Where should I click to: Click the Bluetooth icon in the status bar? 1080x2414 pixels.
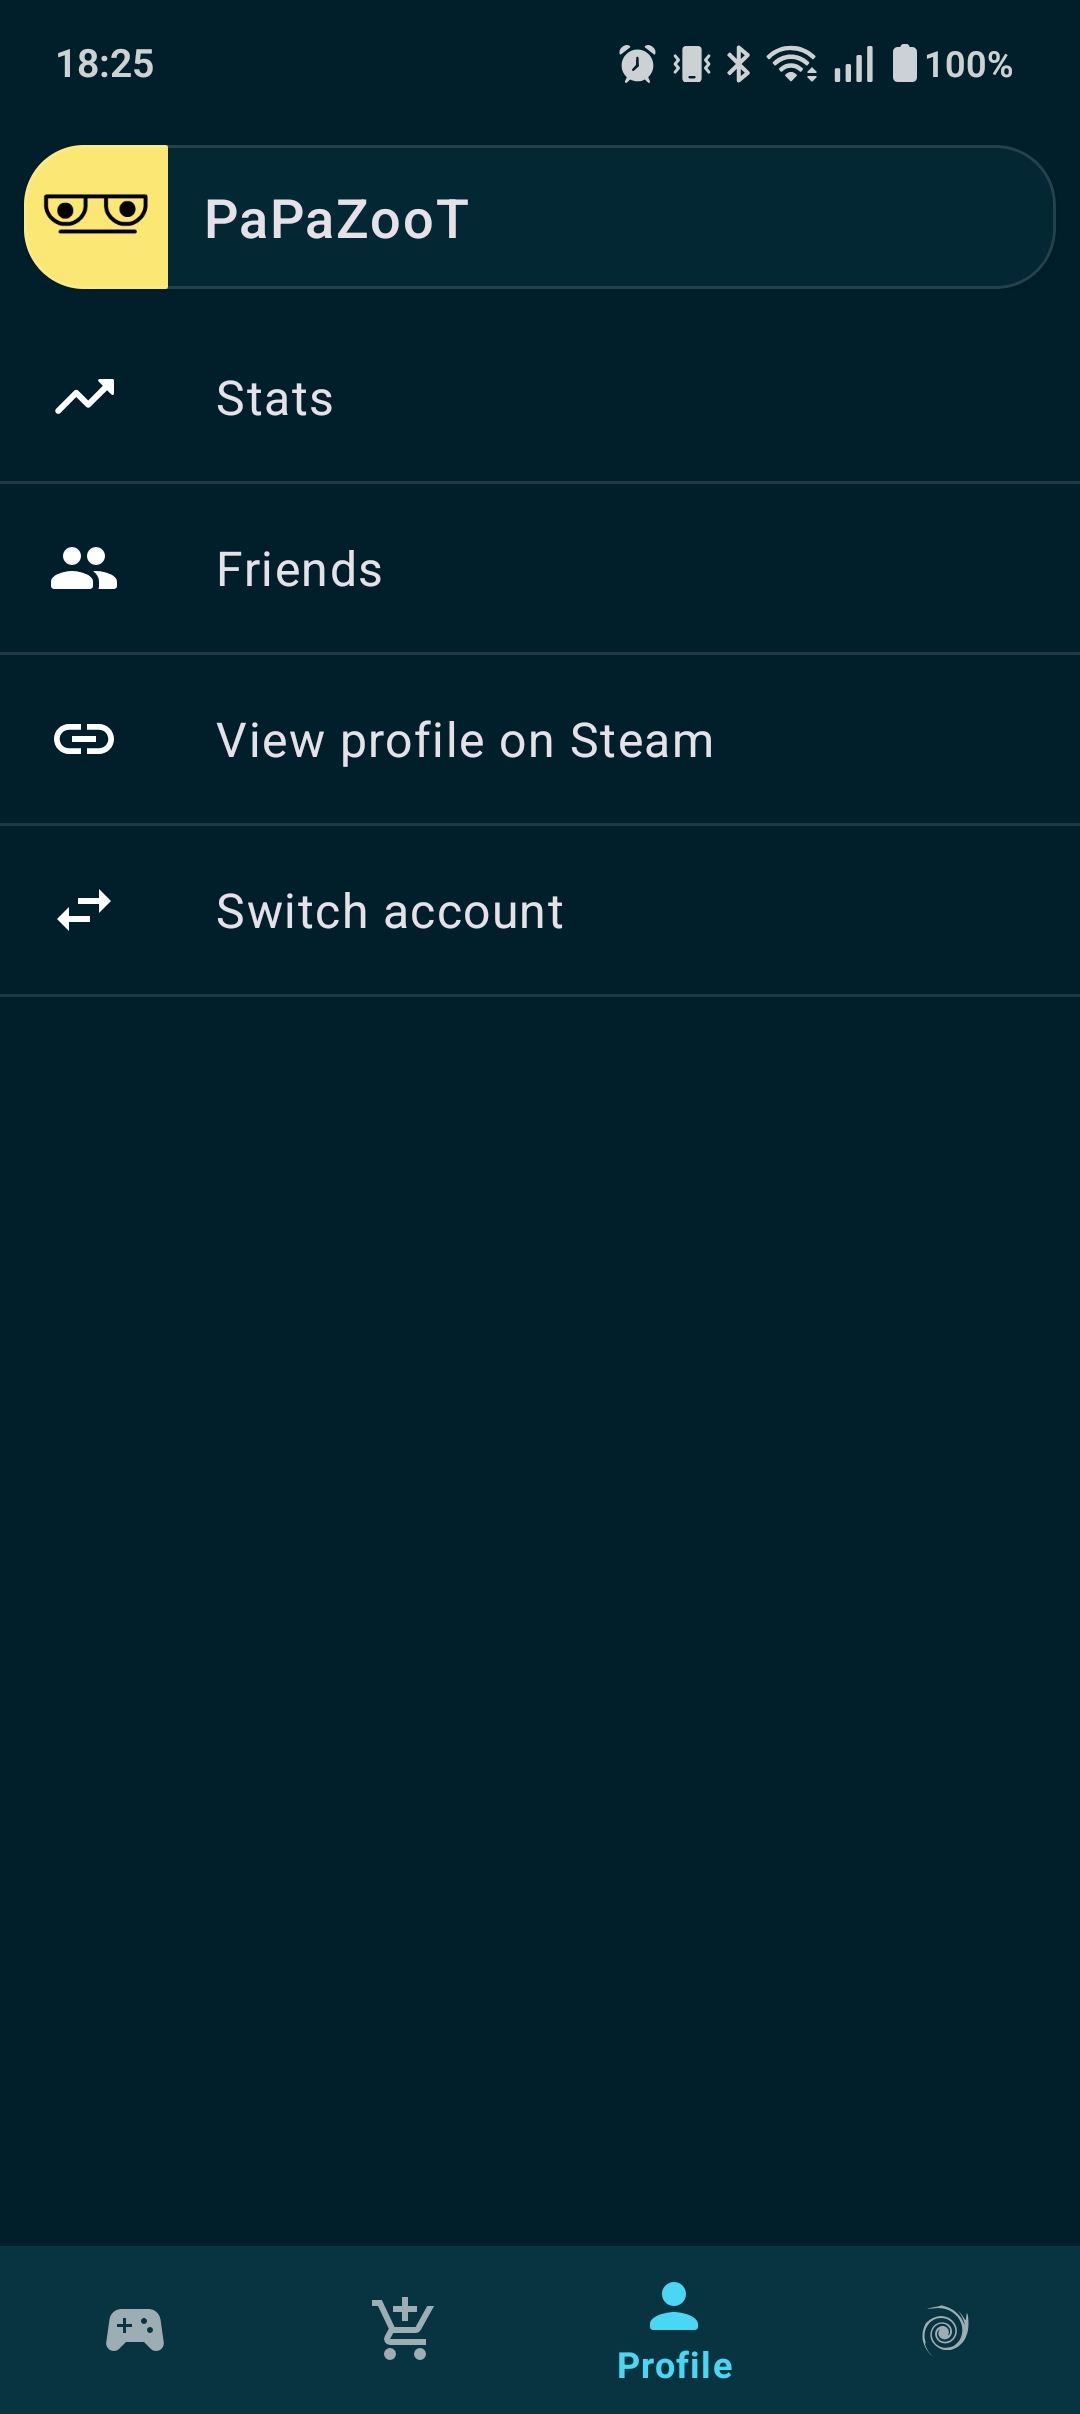(740, 63)
